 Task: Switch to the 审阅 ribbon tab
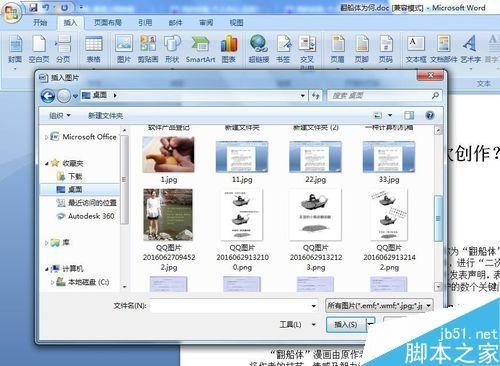pos(206,22)
